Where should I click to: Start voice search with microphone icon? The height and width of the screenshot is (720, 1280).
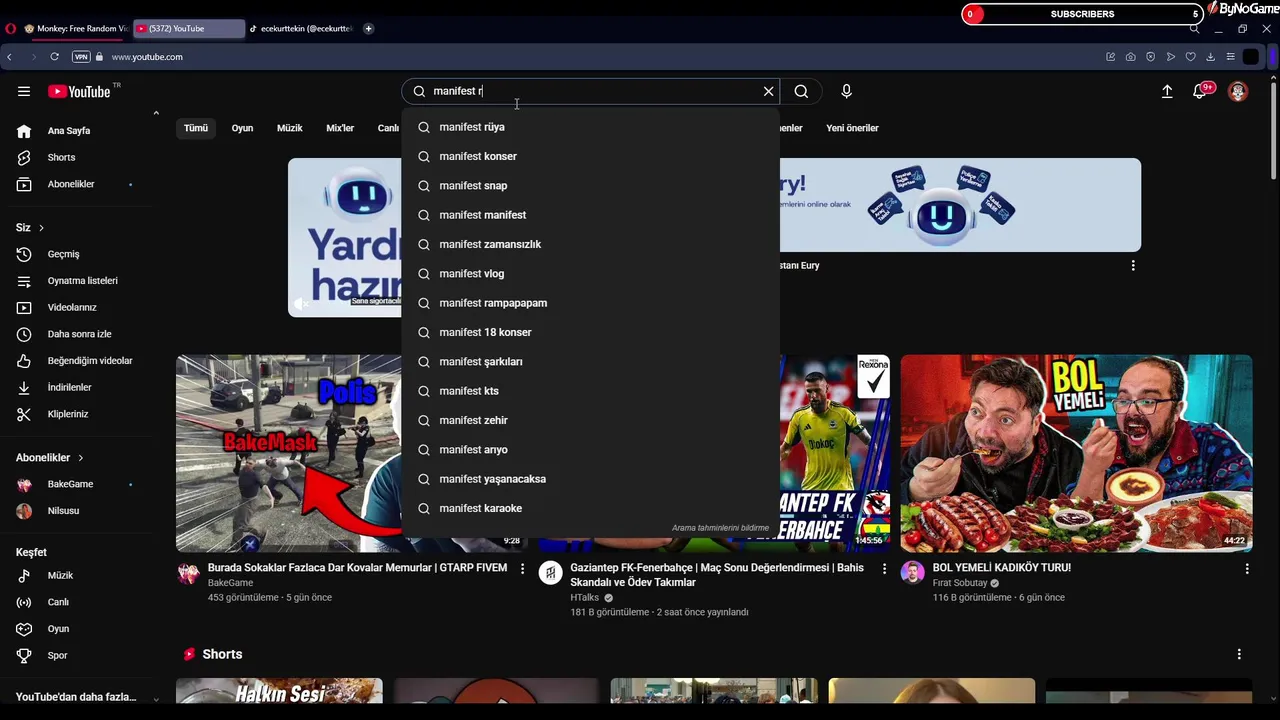(846, 91)
